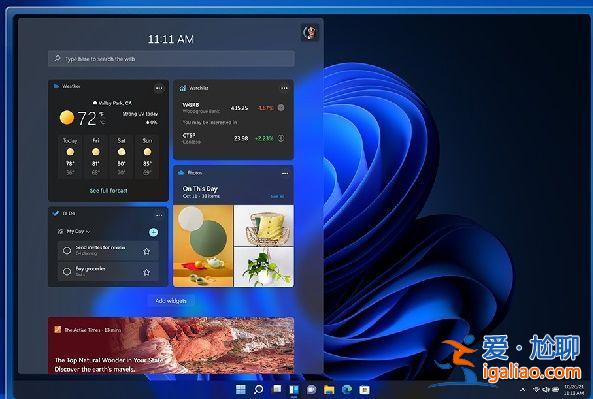Complete the Buy groceries task circle
Viewport: 593px width, 399px height.
pyautogui.click(x=67, y=272)
